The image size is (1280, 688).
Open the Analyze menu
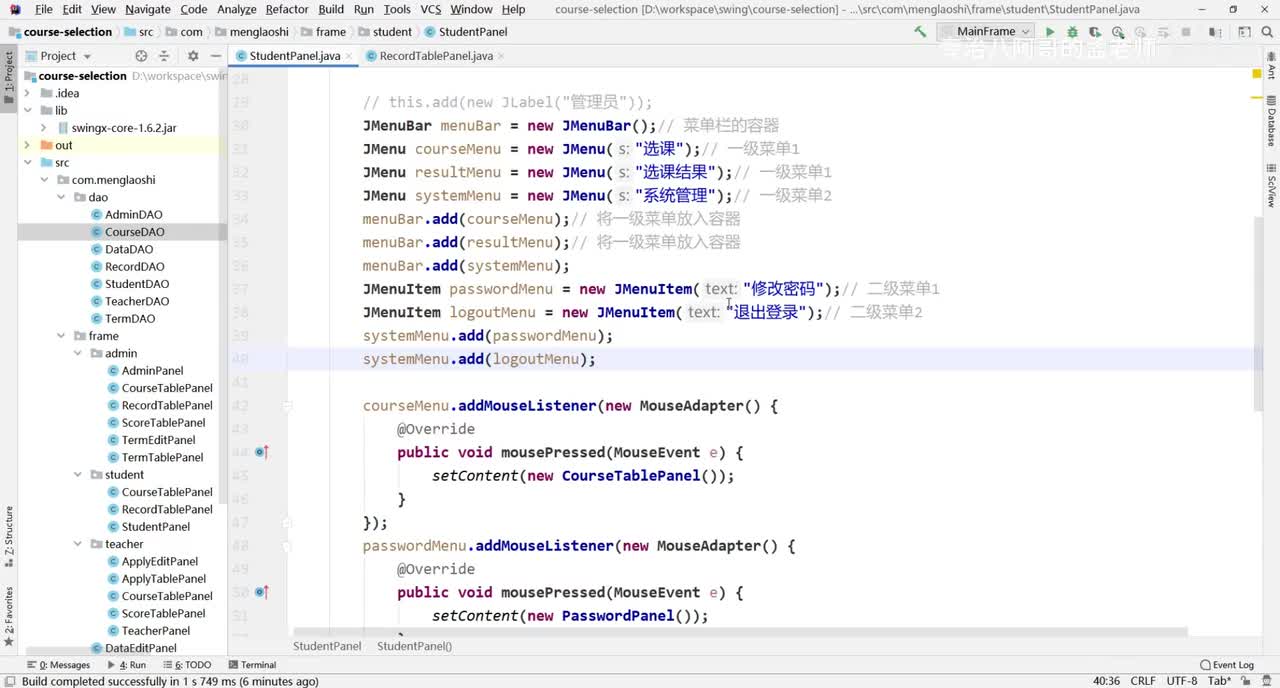(237, 9)
